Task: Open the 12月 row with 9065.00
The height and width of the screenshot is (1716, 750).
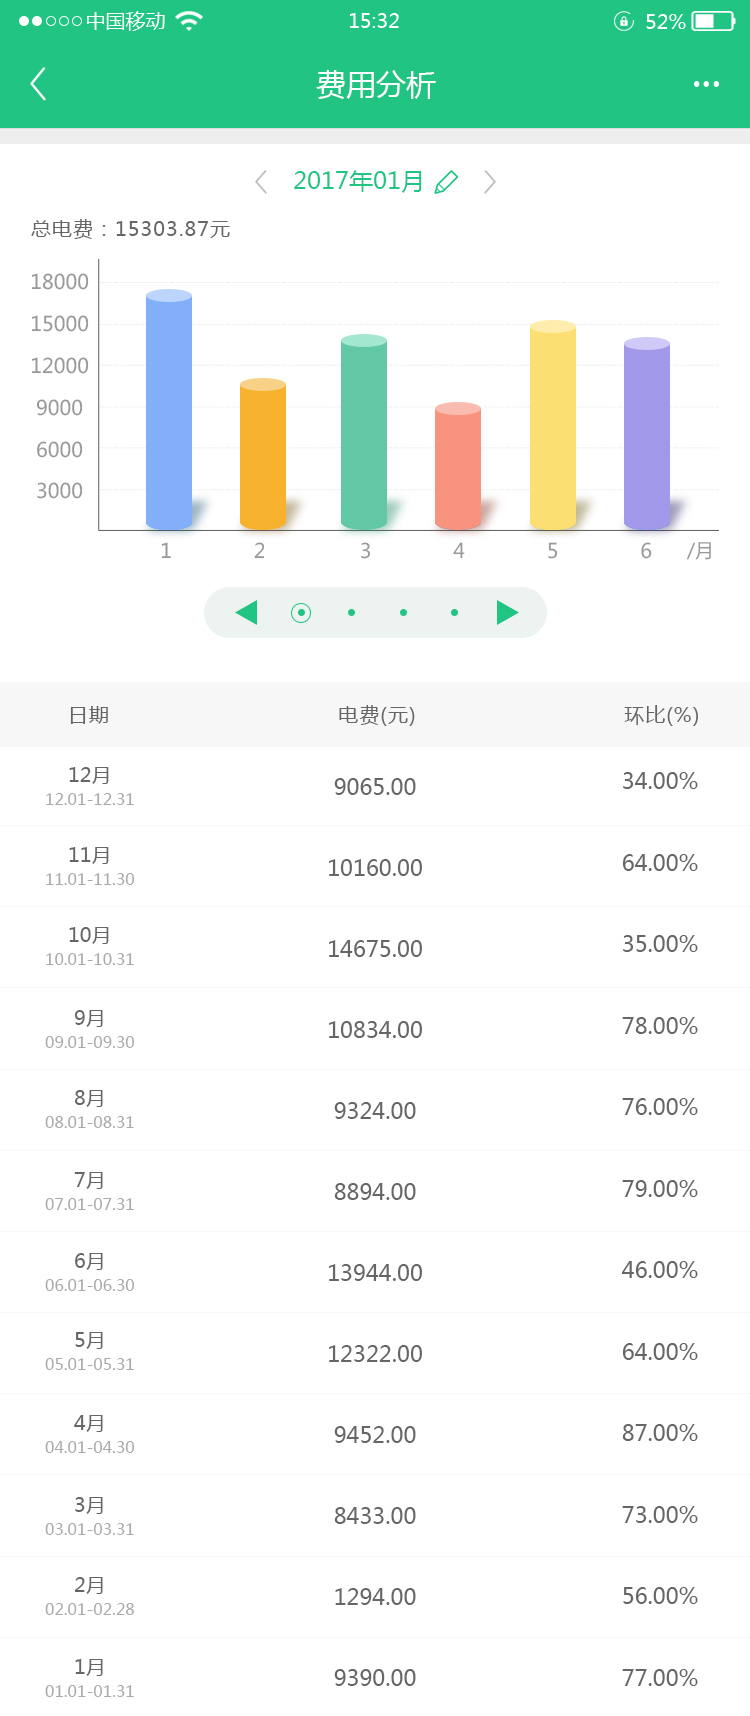Action: pyautogui.click(x=375, y=787)
